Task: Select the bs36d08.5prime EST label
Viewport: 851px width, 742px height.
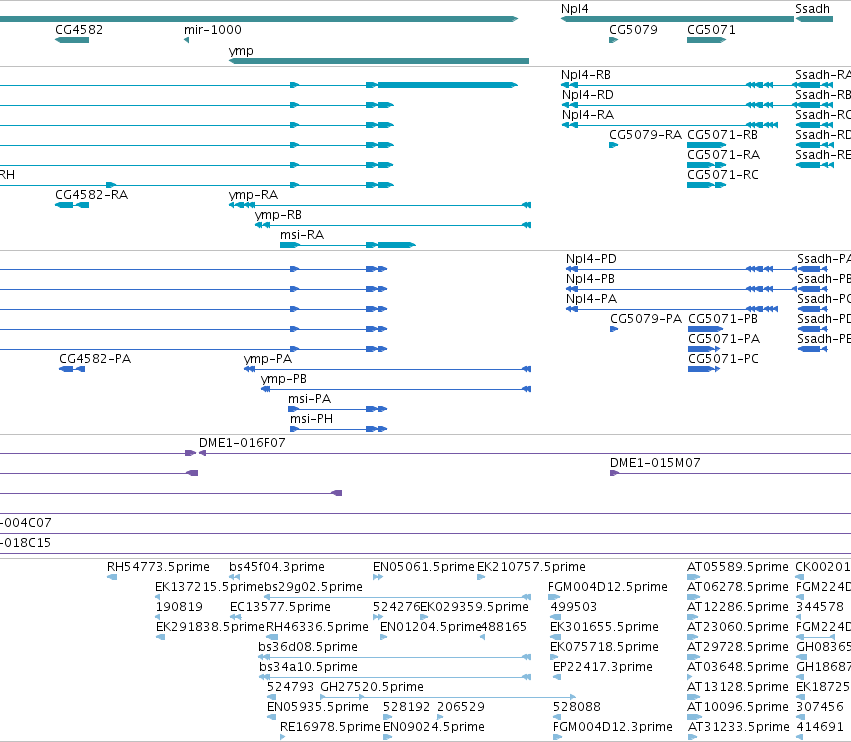Action: pyautogui.click(x=308, y=647)
